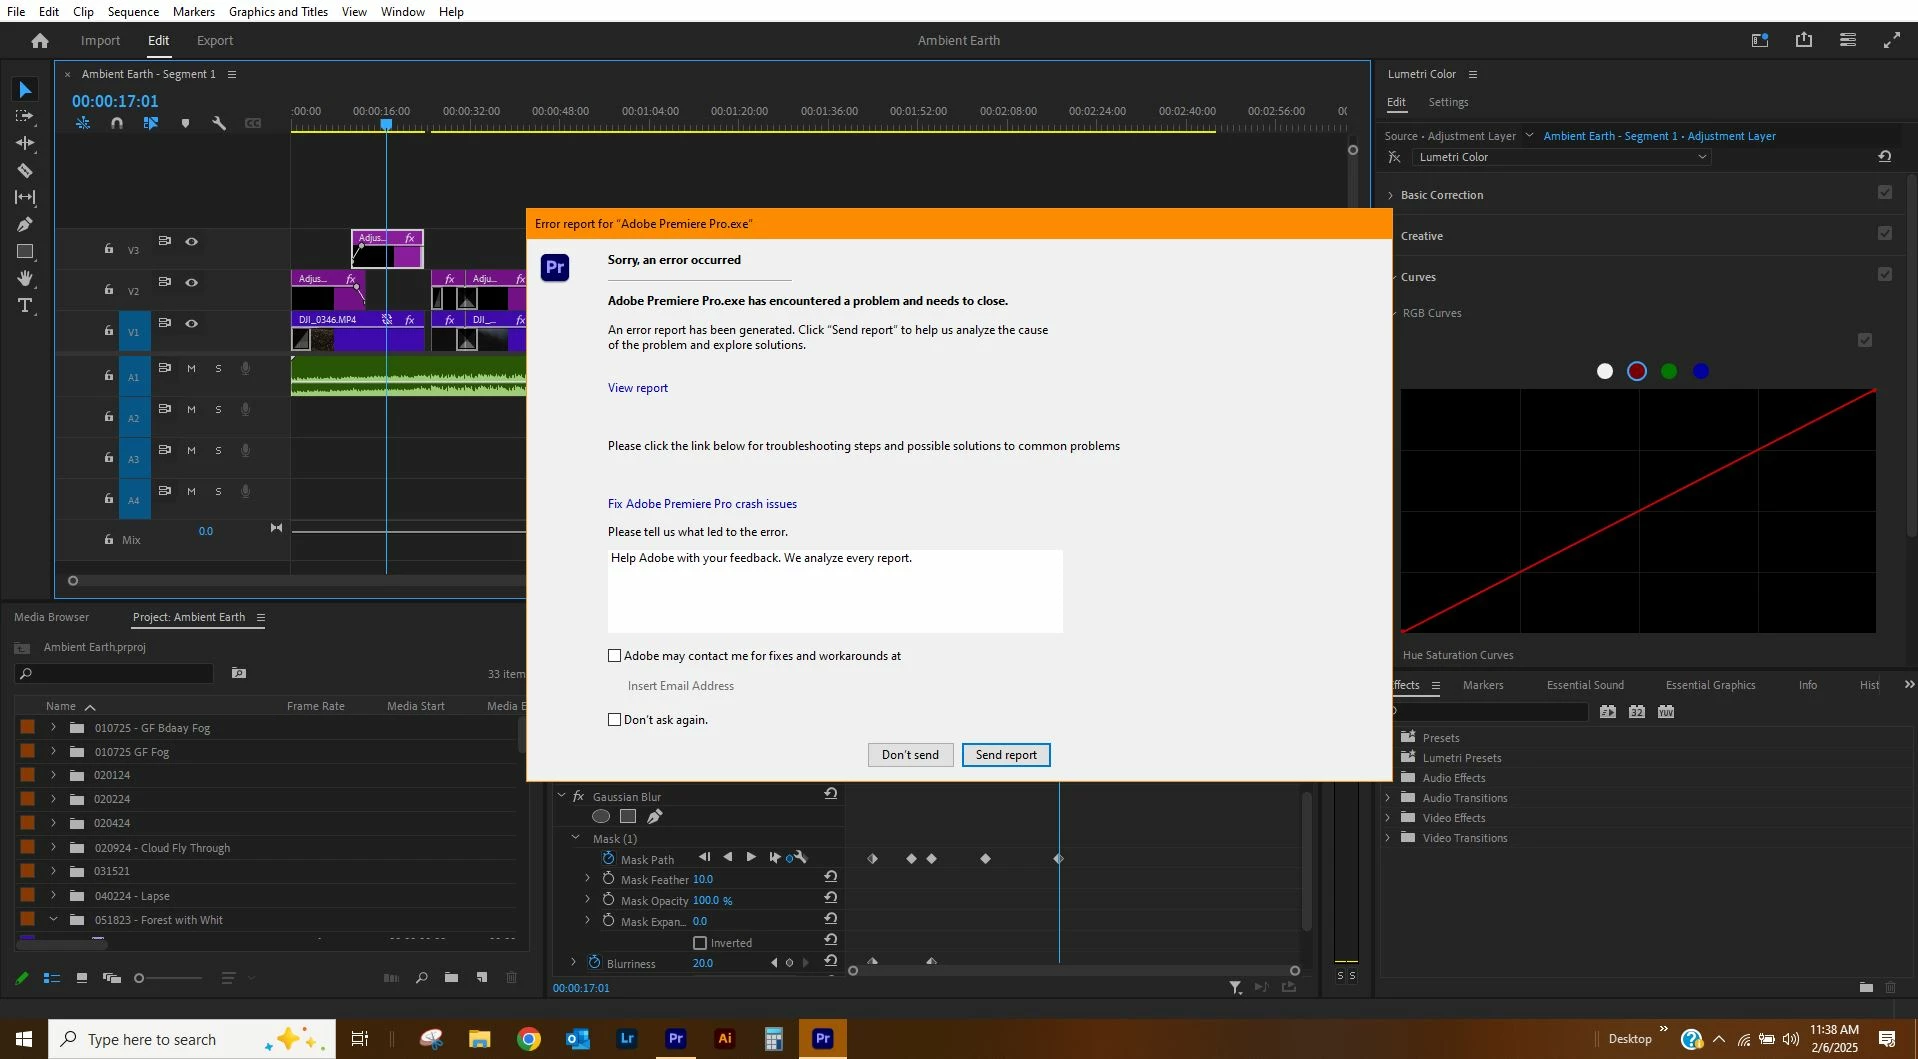
Task: Check the 'Don't ask again' checkbox
Action: (x=615, y=720)
